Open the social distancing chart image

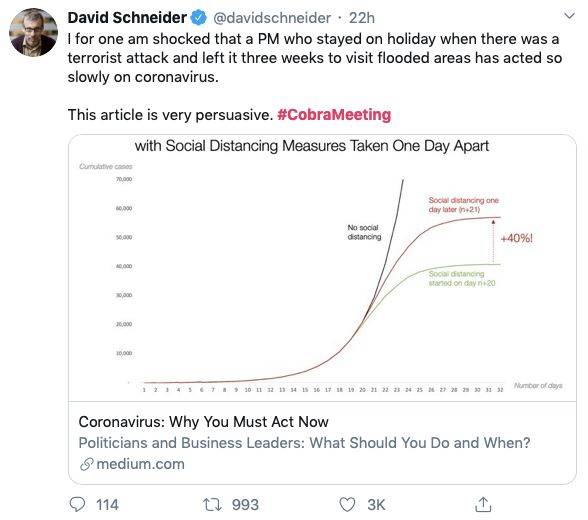click(x=322, y=268)
